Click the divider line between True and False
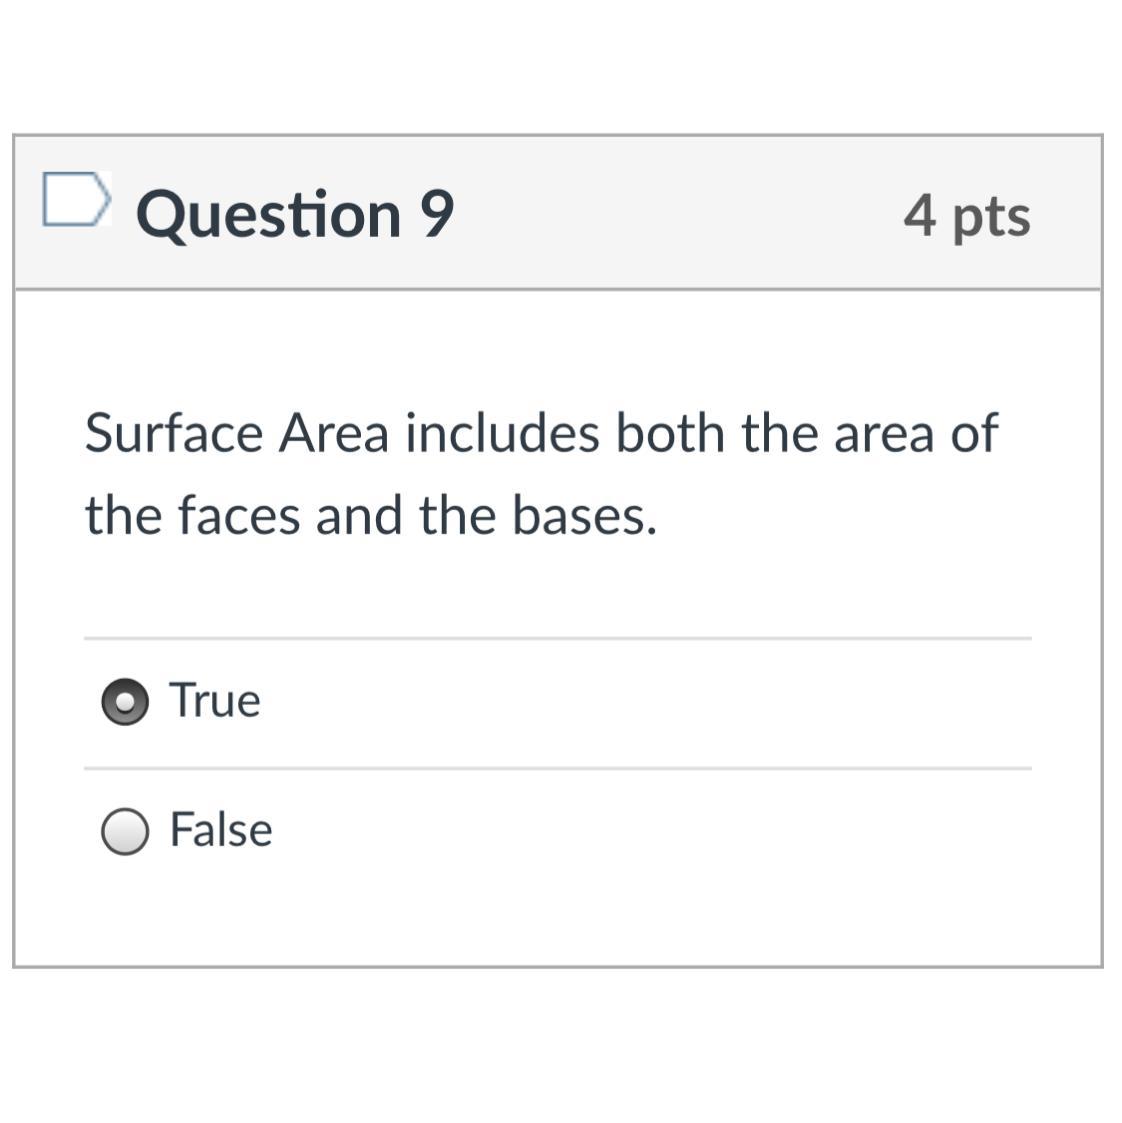The width and height of the screenshot is (1122, 1123). click(557, 768)
